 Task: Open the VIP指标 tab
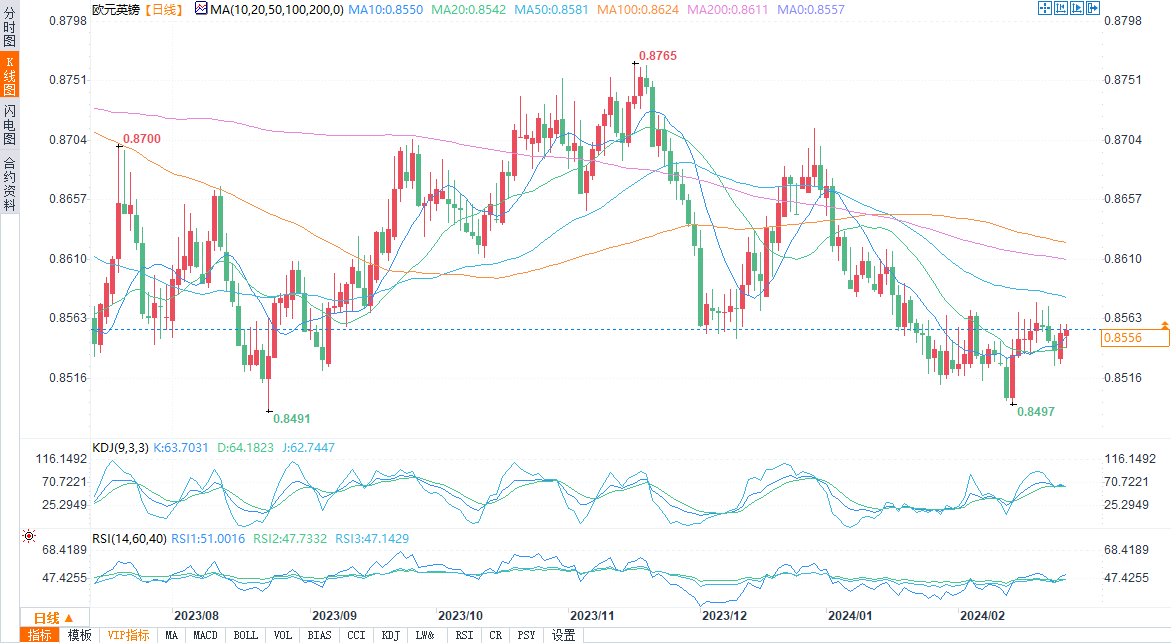tap(128, 635)
